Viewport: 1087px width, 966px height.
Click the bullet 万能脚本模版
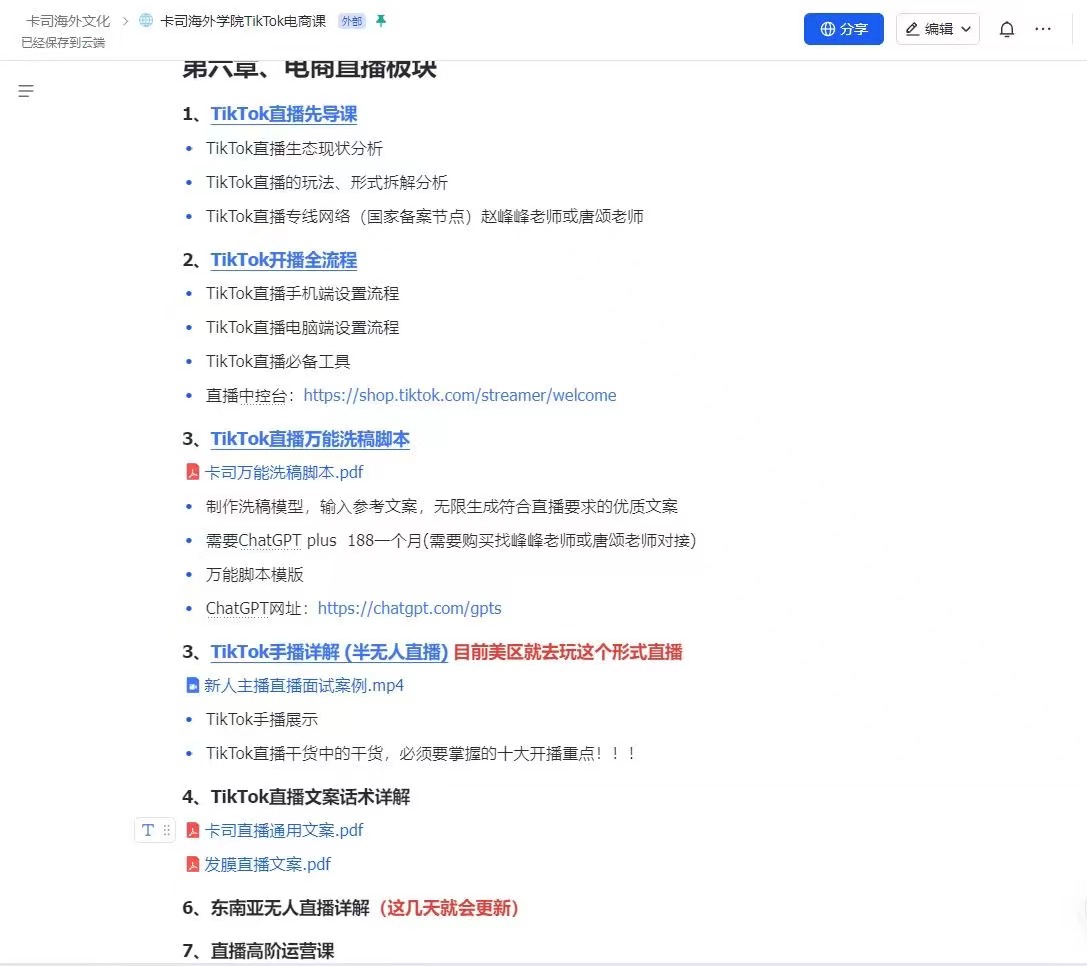click(254, 574)
